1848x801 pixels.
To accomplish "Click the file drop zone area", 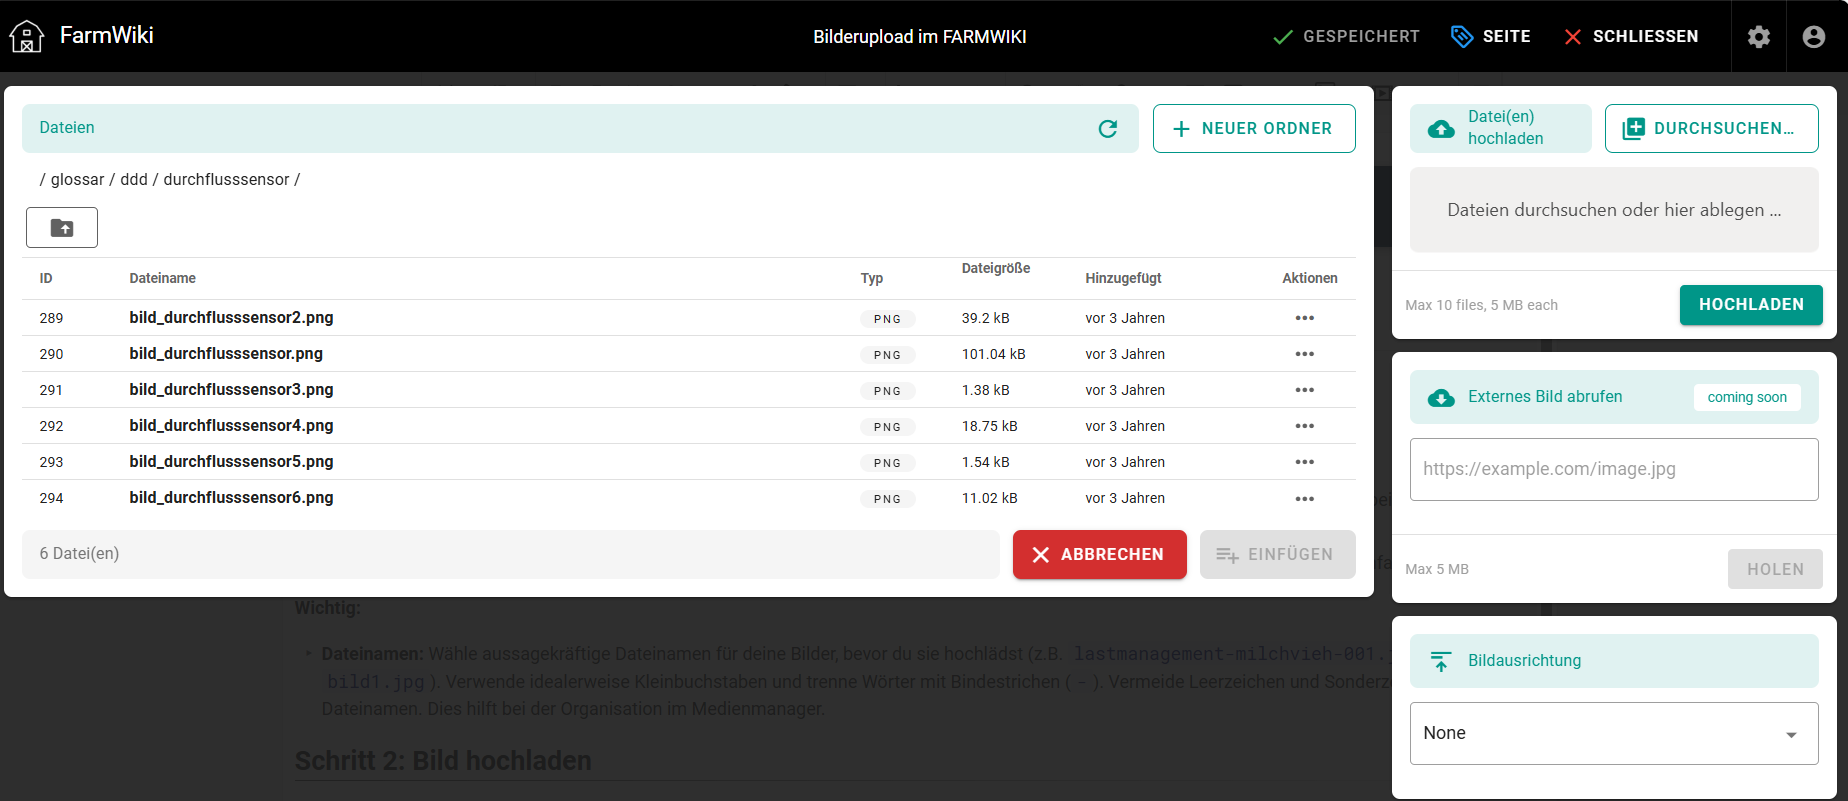I will click(1613, 210).
